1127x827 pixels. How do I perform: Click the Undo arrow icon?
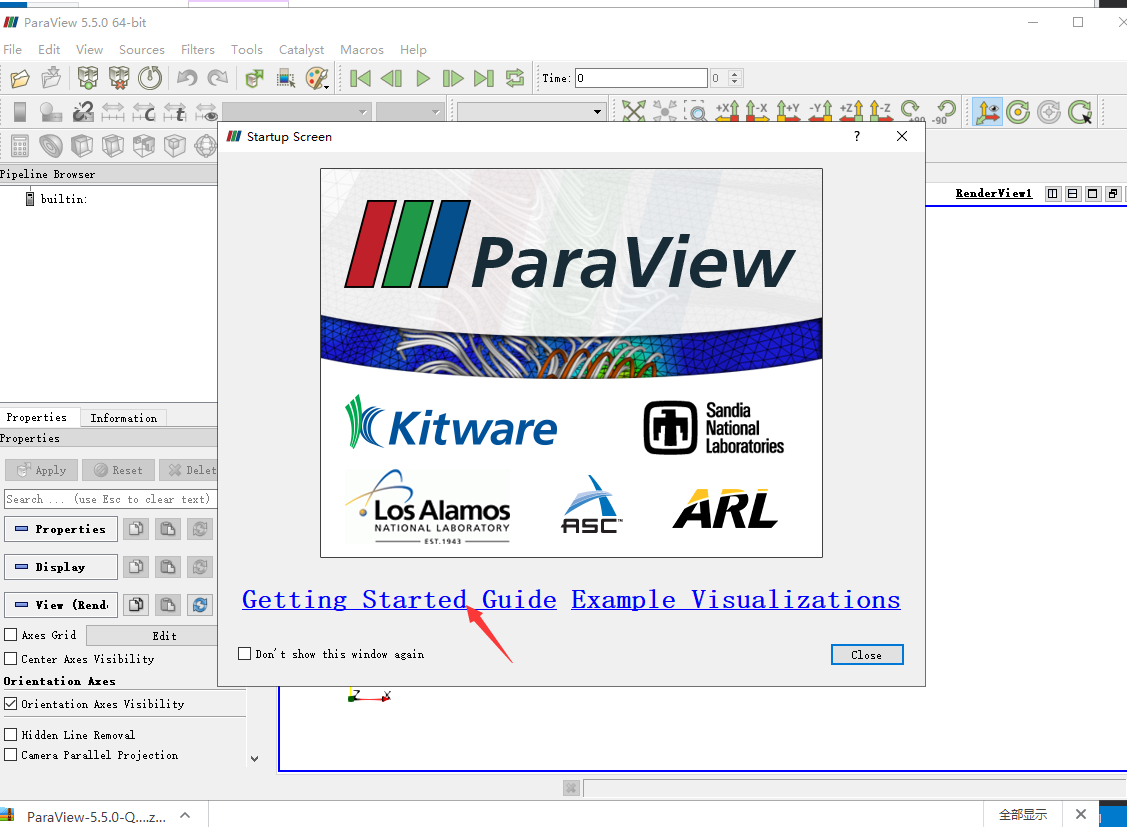click(187, 78)
